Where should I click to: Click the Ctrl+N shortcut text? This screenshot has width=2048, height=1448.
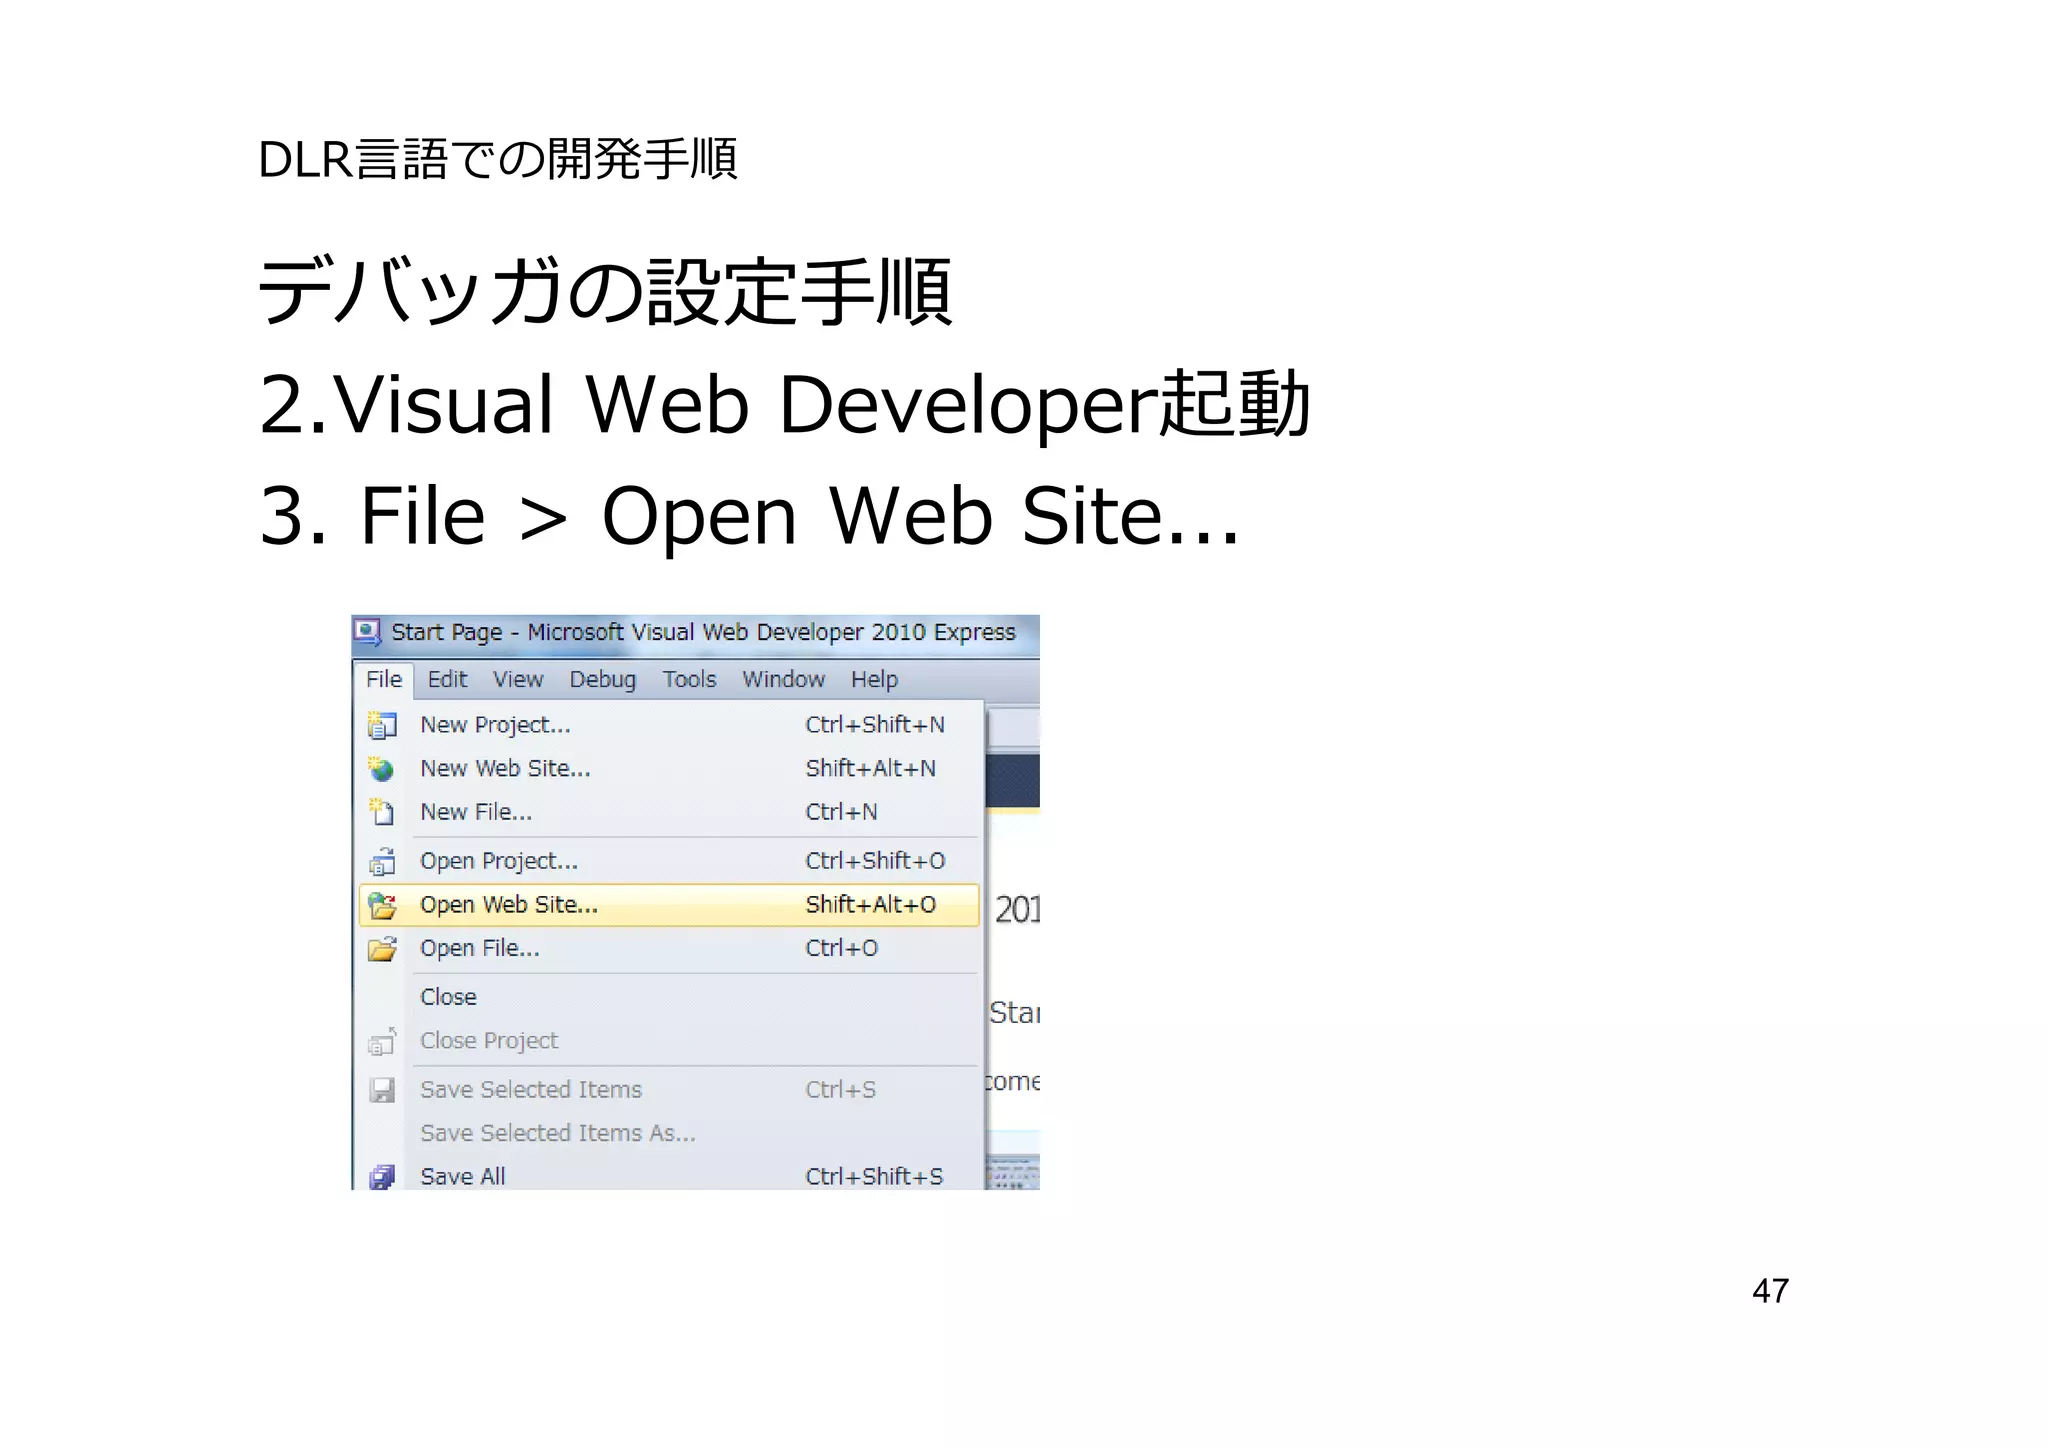(x=842, y=811)
